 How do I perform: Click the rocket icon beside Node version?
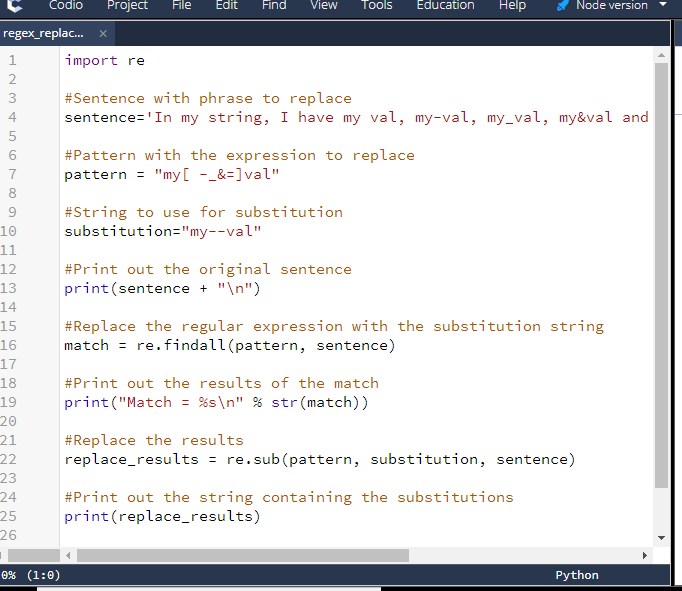tap(562, 6)
